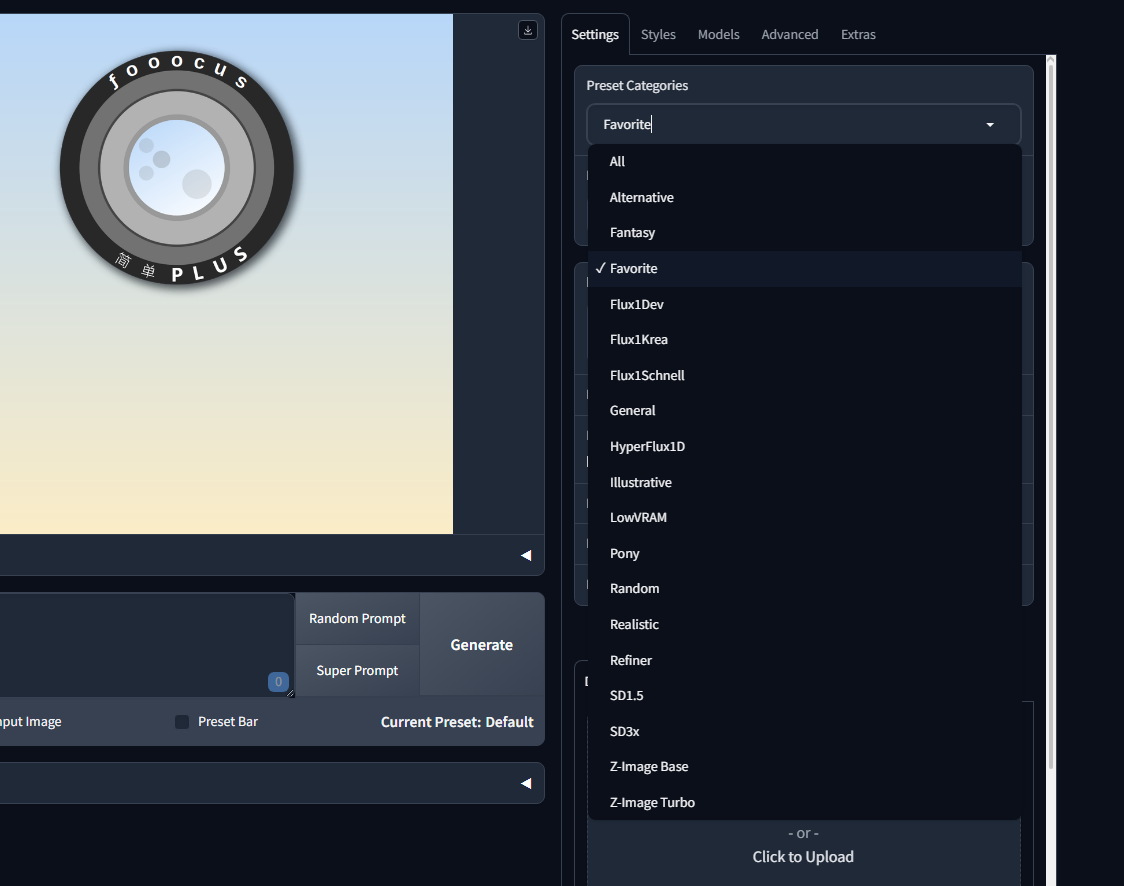1124x886 pixels.
Task: Select the Pony category
Action: (804, 553)
